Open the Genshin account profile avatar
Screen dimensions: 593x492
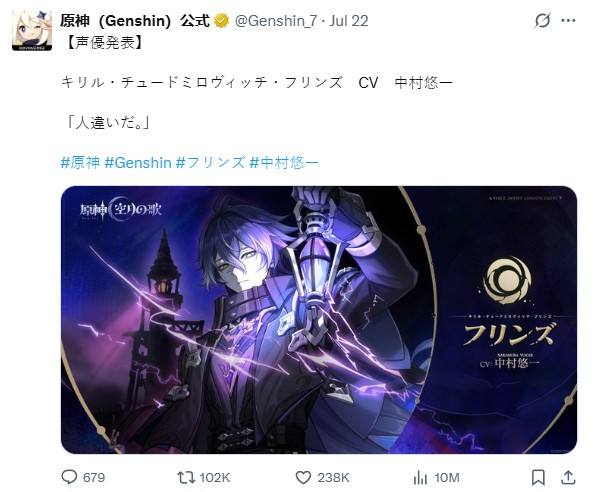[32, 30]
